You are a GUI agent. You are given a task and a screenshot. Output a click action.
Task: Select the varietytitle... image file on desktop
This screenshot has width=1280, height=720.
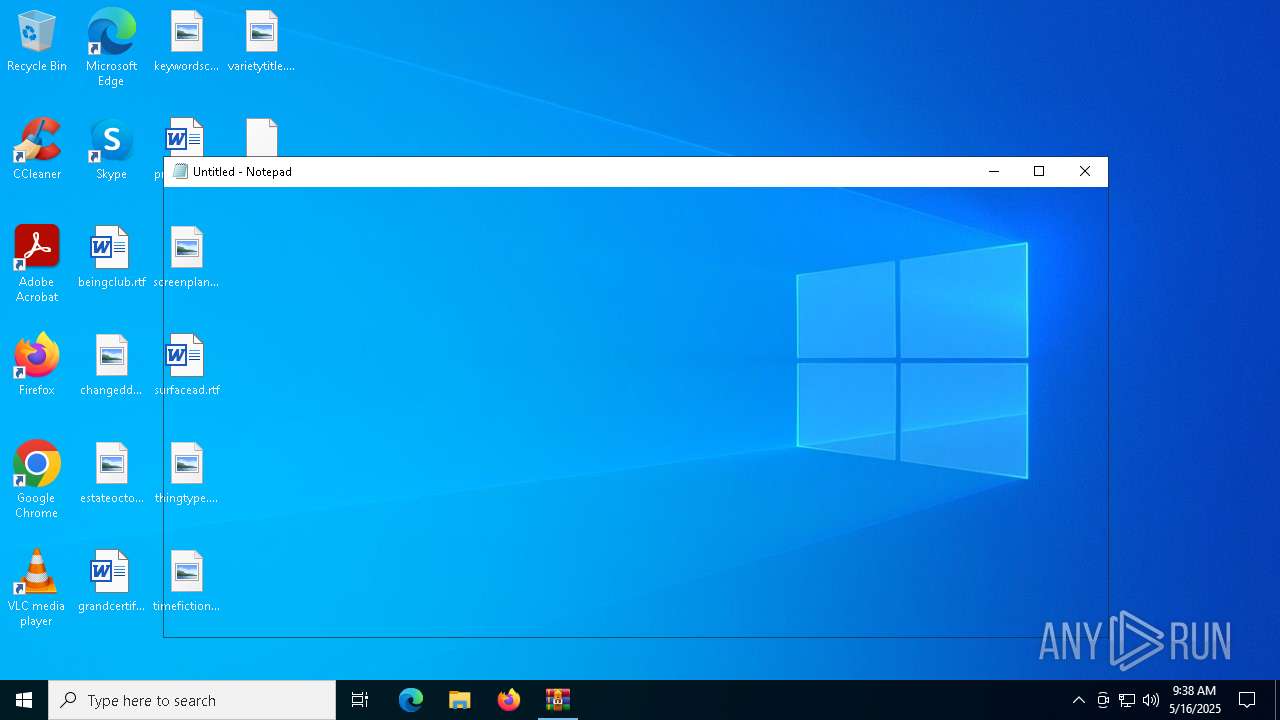click(x=261, y=42)
